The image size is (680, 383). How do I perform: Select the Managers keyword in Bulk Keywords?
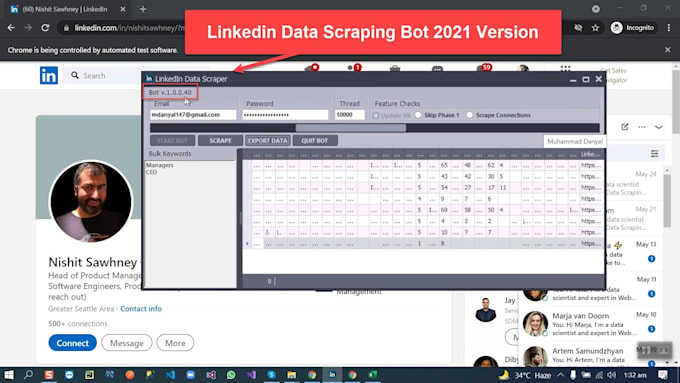click(x=160, y=165)
